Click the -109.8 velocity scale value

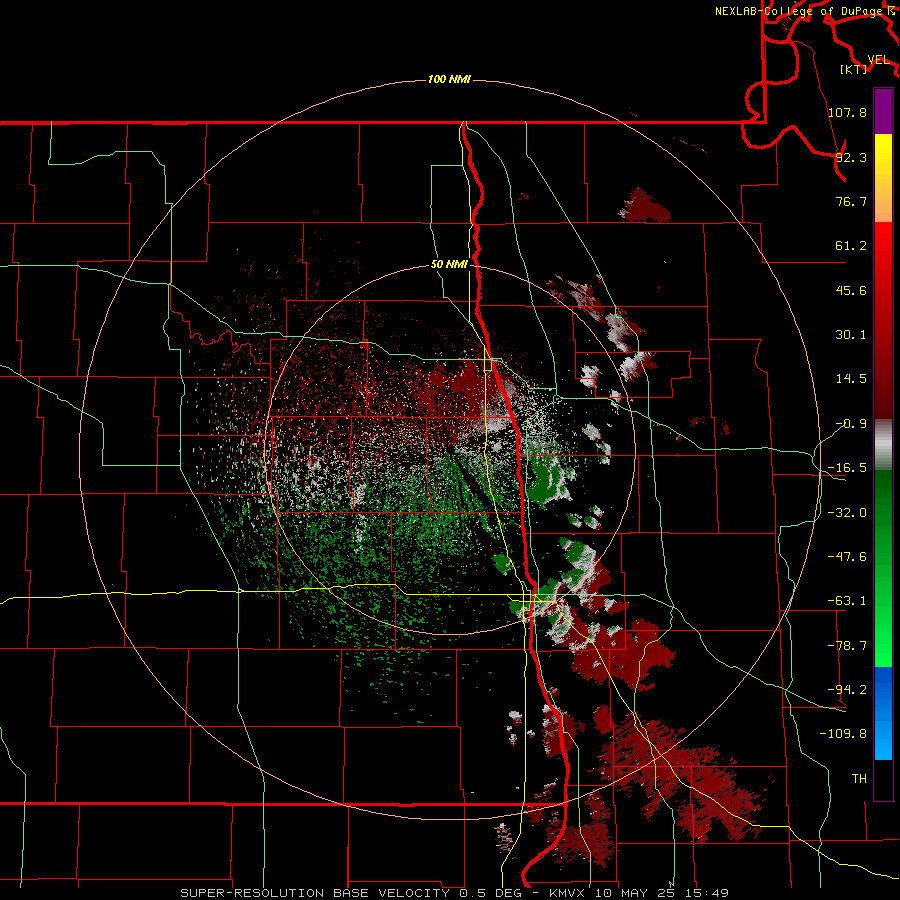click(x=843, y=734)
